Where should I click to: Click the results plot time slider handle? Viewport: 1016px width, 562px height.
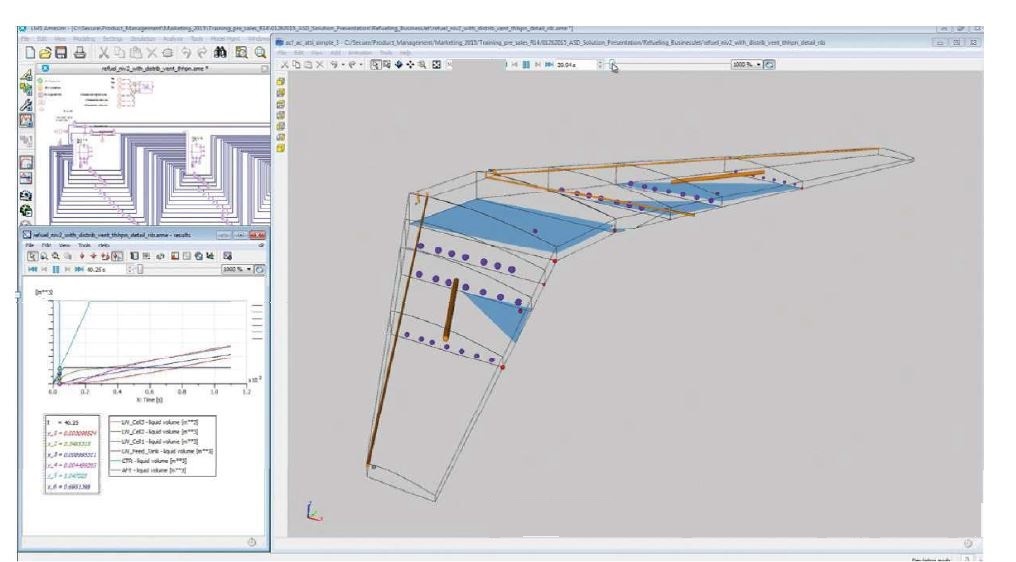(x=140, y=269)
